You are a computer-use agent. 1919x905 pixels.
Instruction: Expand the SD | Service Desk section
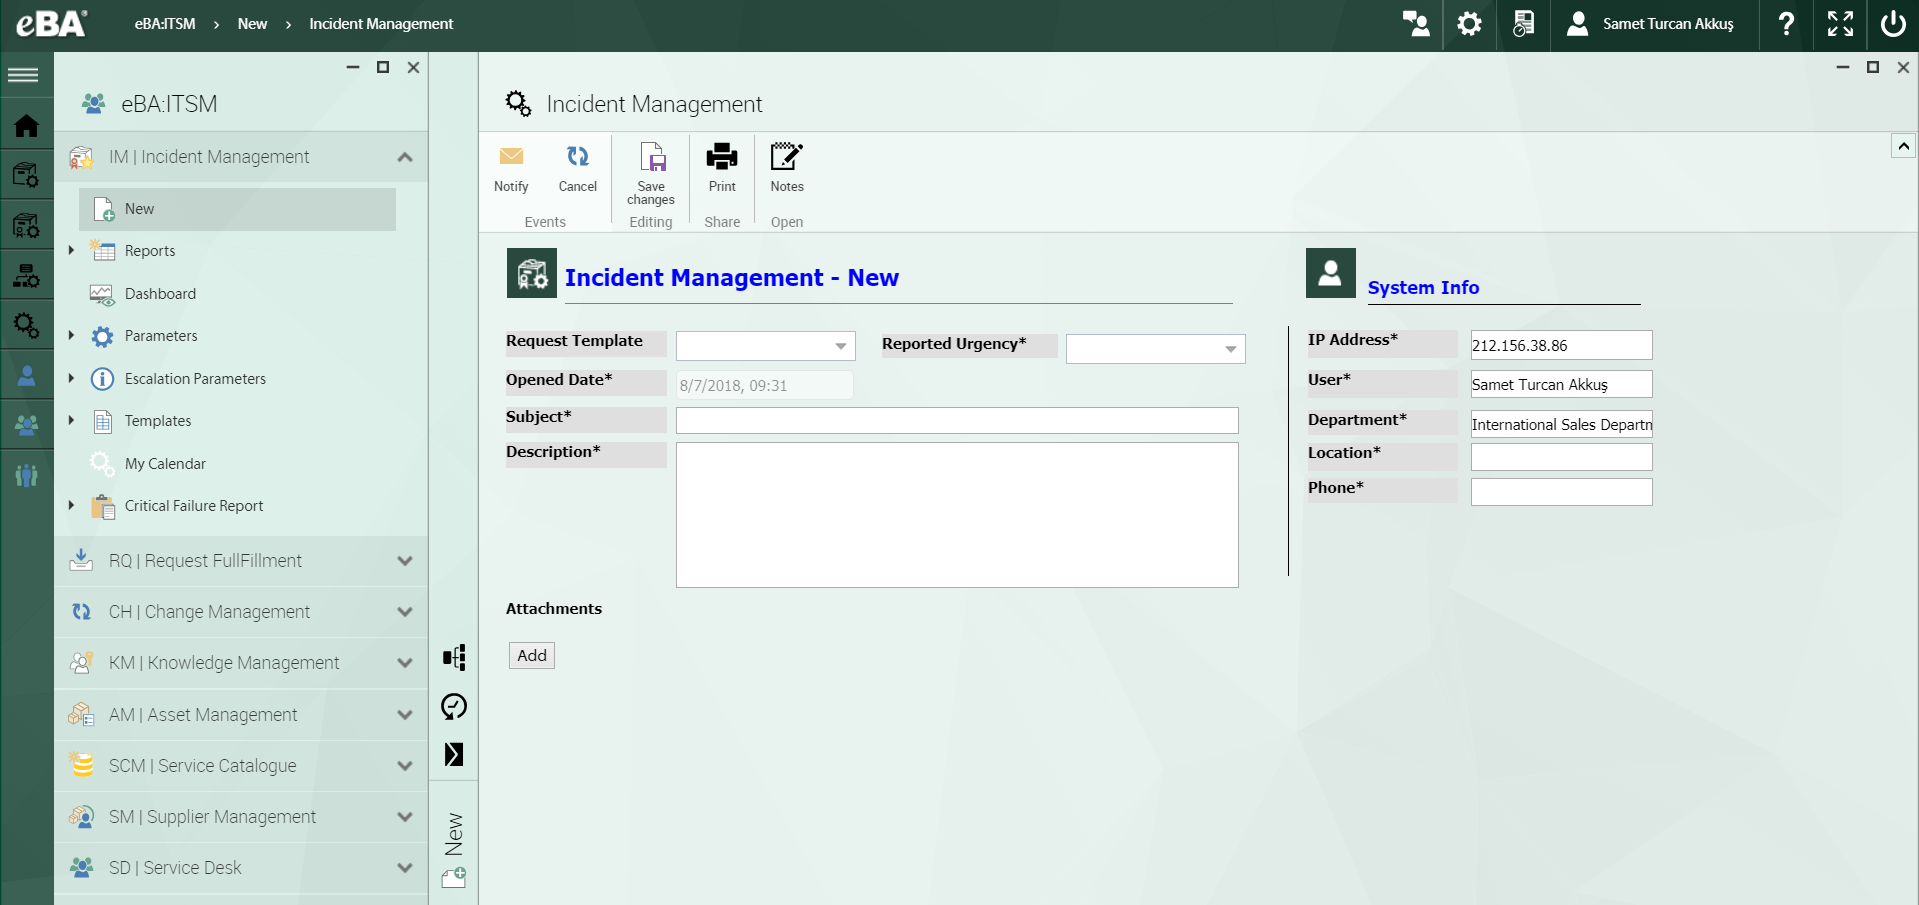(x=405, y=868)
